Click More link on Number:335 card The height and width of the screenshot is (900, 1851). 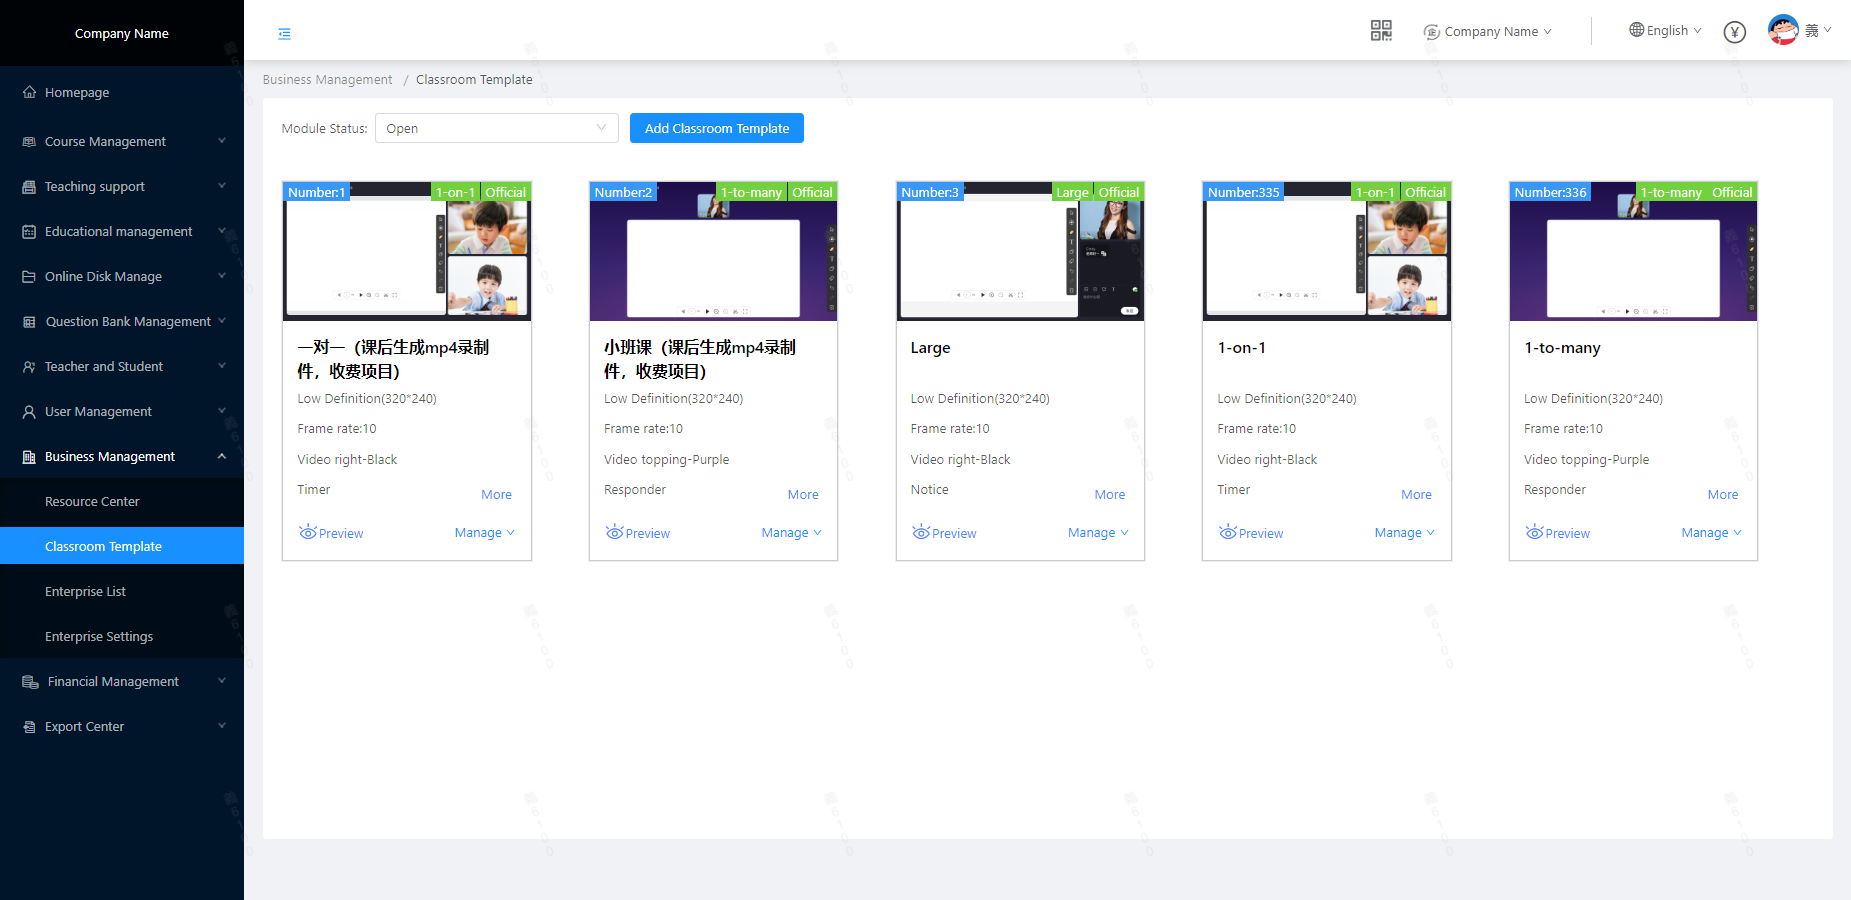[x=1415, y=495]
